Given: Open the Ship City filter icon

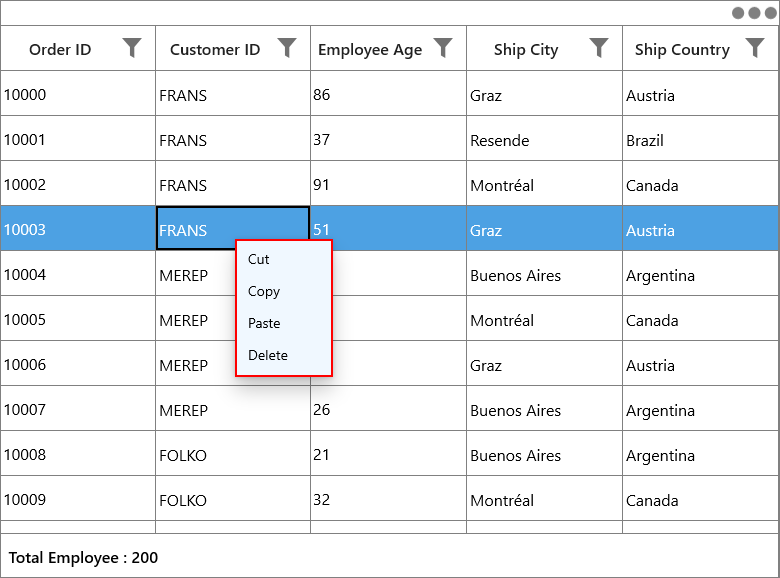Looking at the screenshot, I should 599,48.
